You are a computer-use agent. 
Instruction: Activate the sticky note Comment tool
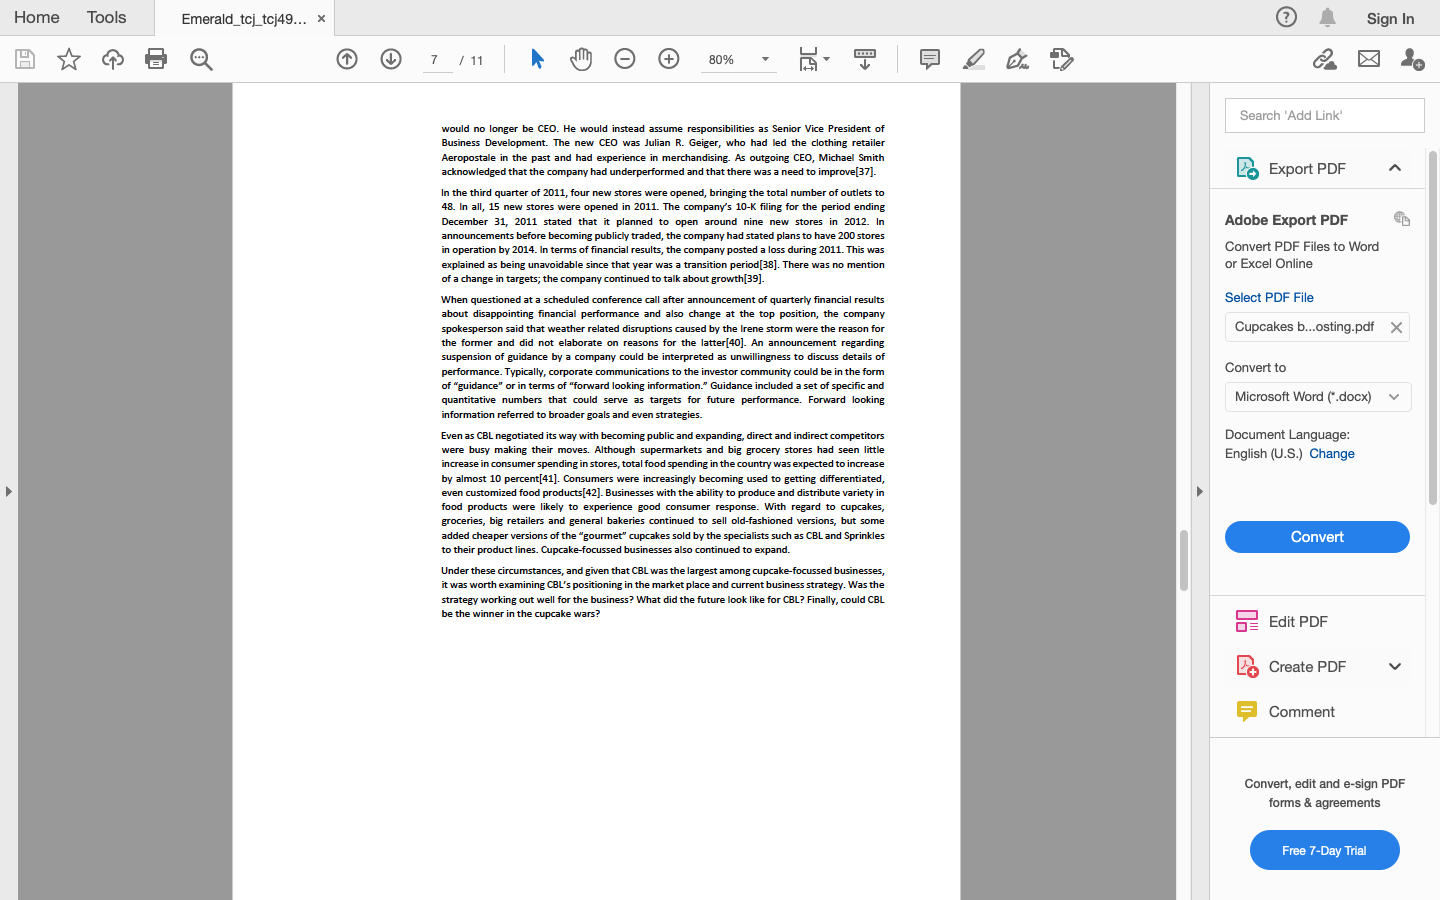pyautogui.click(x=929, y=59)
